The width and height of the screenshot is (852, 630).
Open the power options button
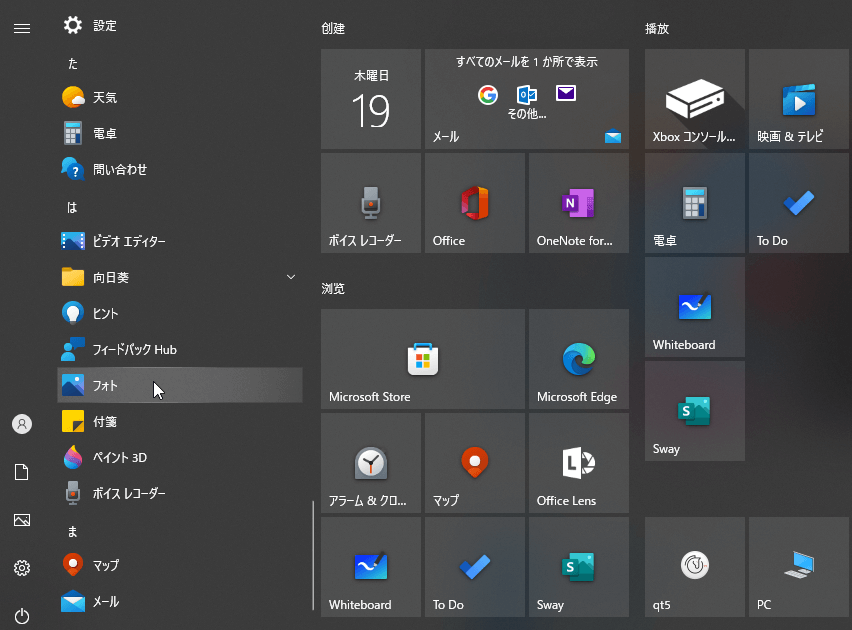point(22,616)
